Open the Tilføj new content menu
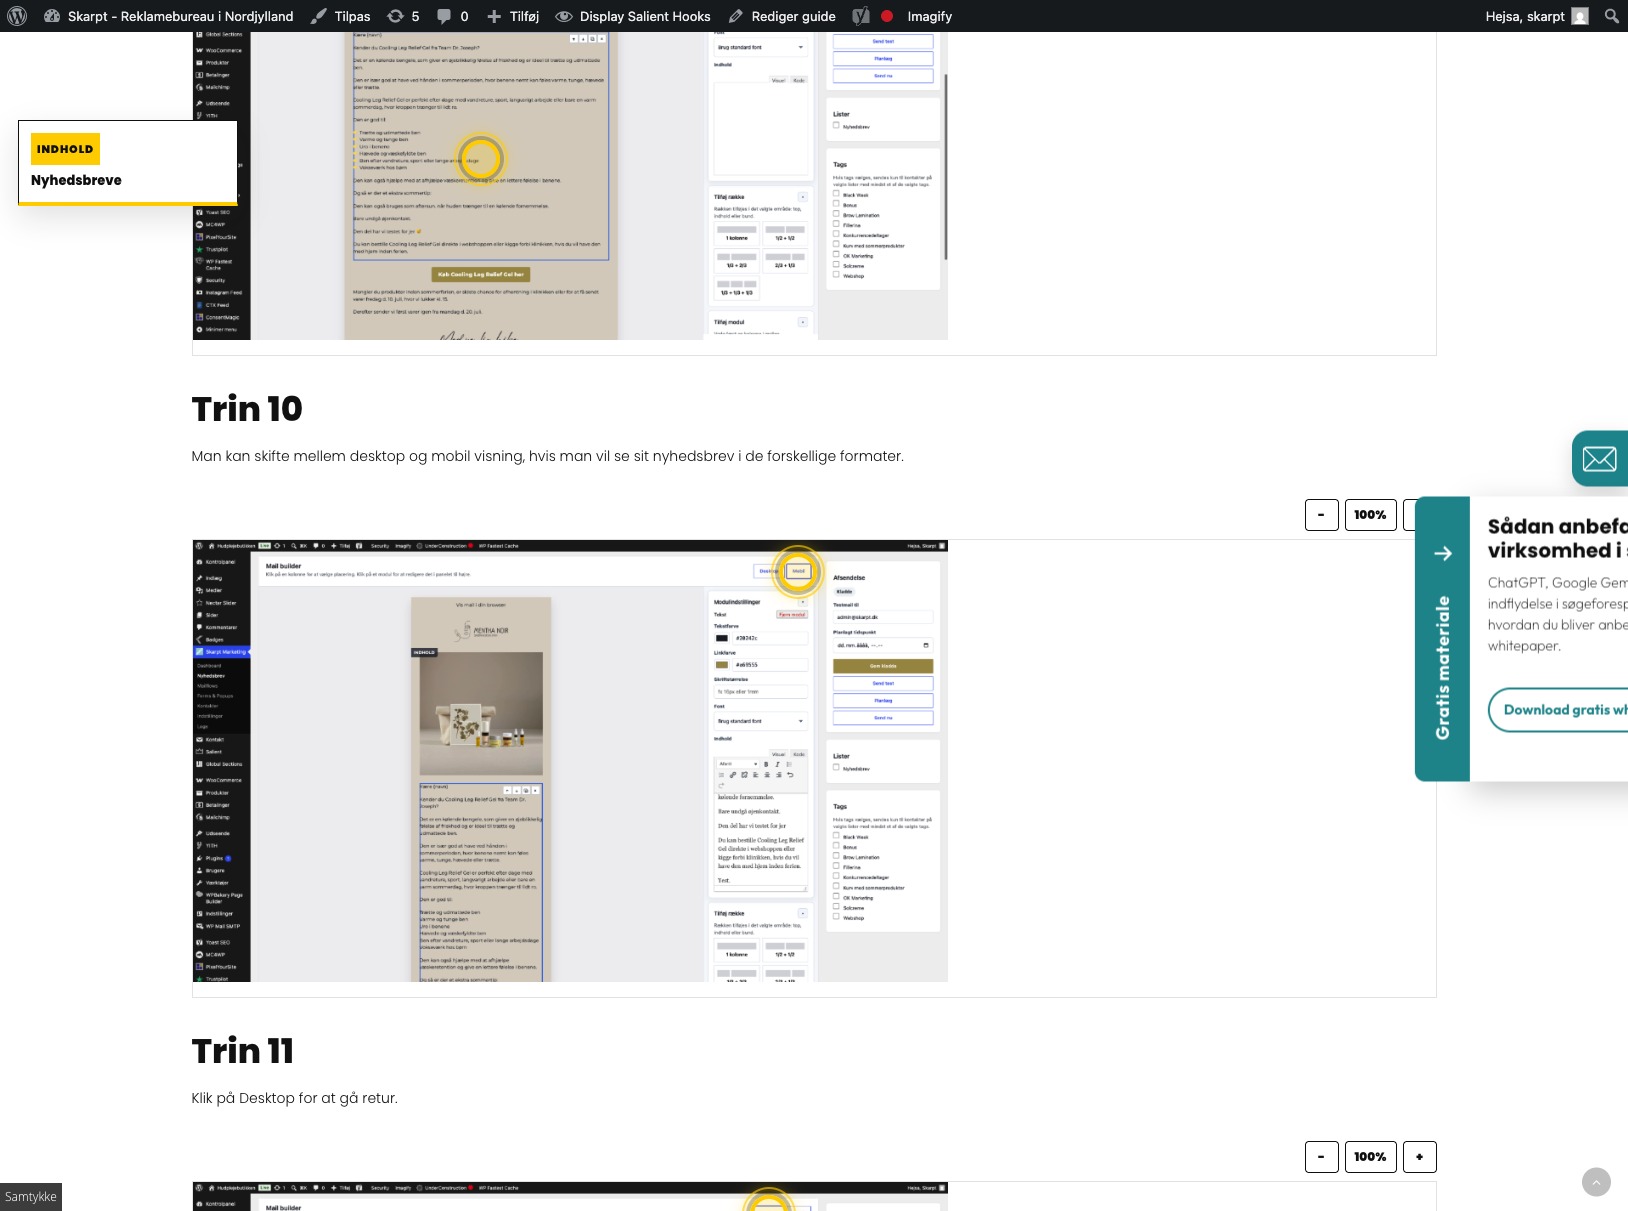This screenshot has width=1628, height=1211. [x=513, y=16]
